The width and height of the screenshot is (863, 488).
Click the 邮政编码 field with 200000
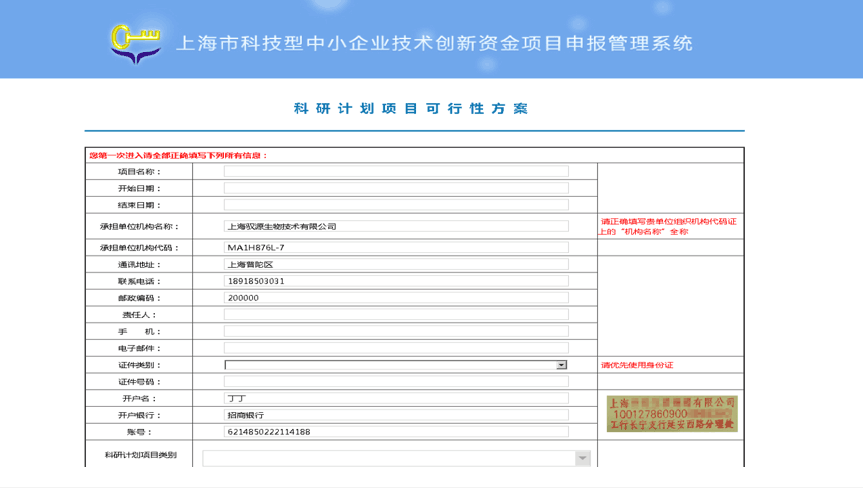pos(396,298)
